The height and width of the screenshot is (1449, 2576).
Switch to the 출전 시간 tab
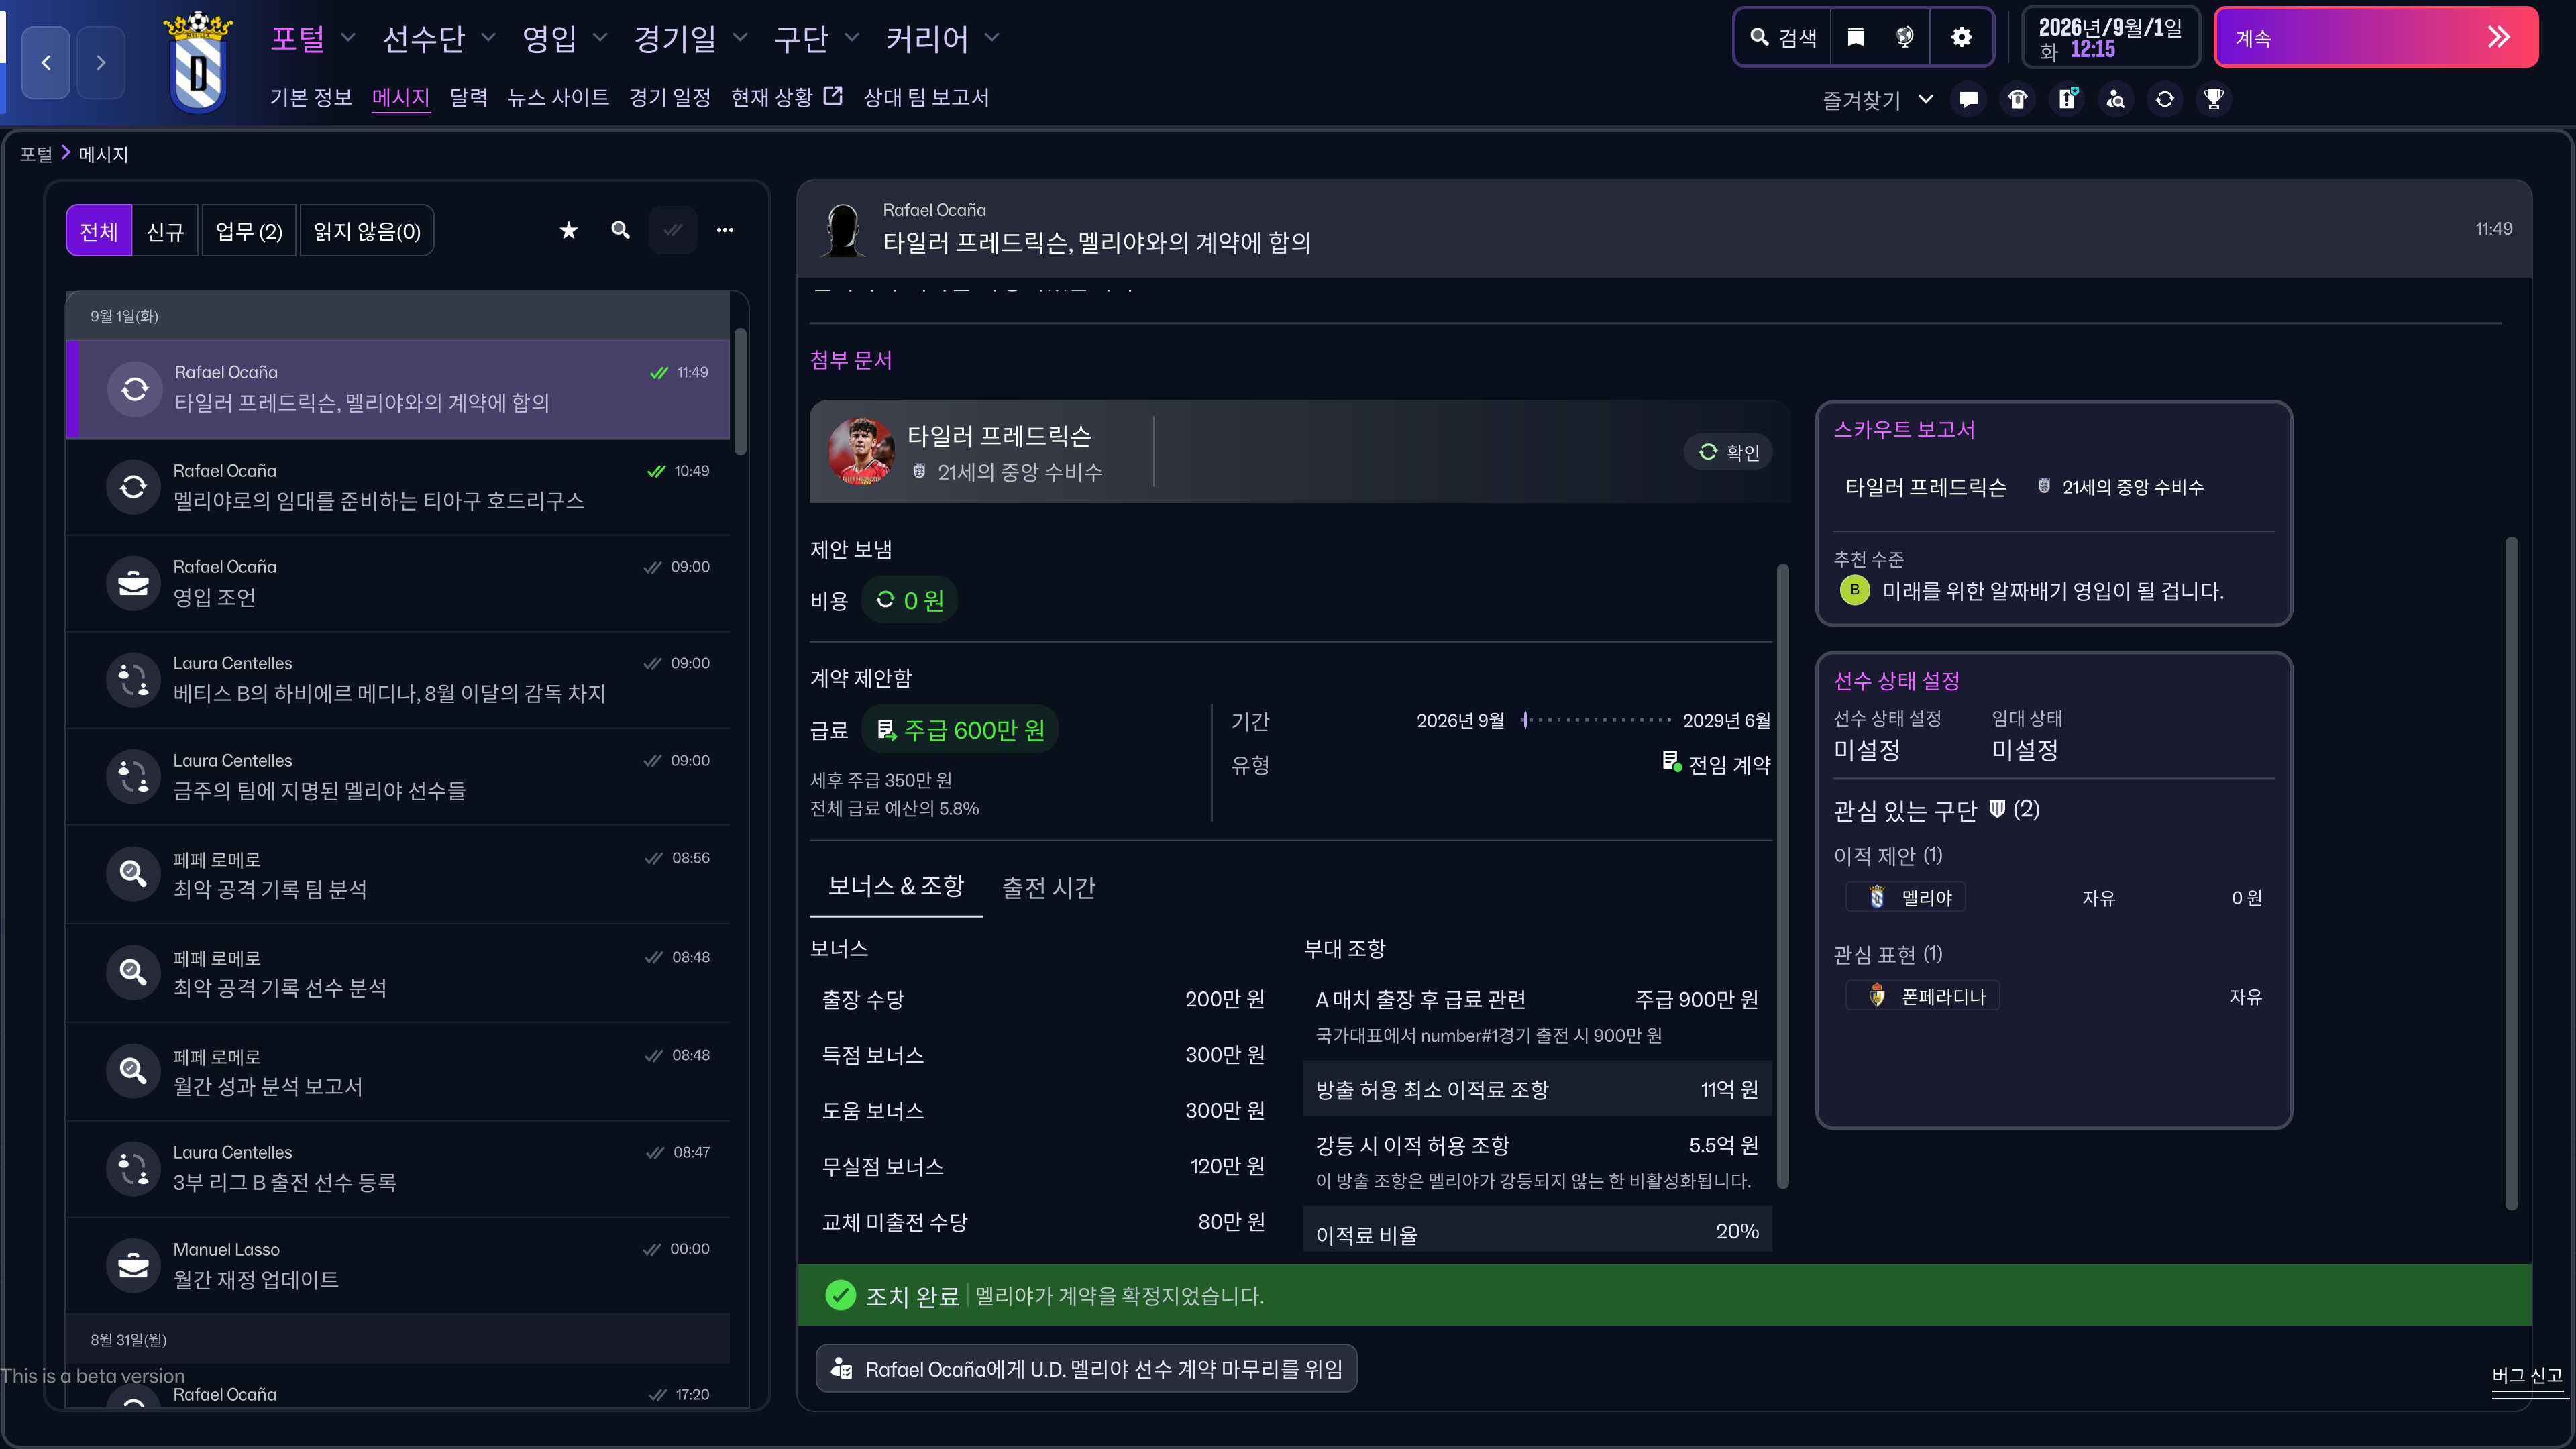(1048, 887)
